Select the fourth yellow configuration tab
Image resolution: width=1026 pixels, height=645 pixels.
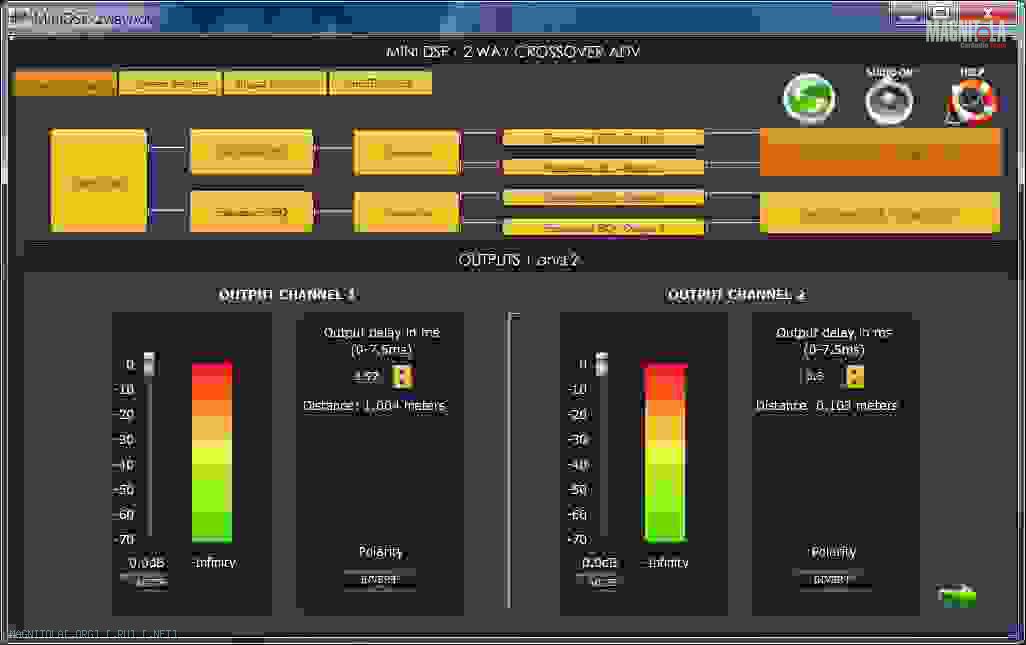[381, 84]
